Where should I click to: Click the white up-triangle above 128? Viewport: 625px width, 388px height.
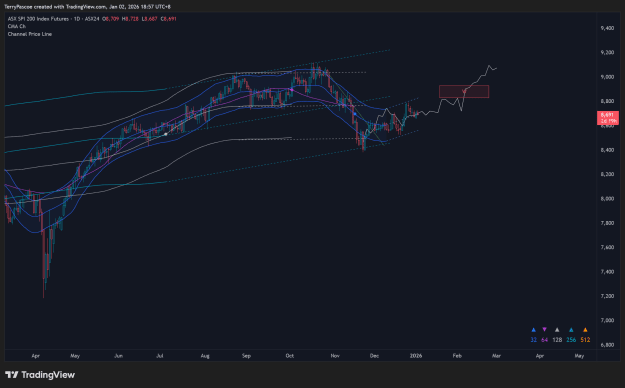tap(557, 330)
